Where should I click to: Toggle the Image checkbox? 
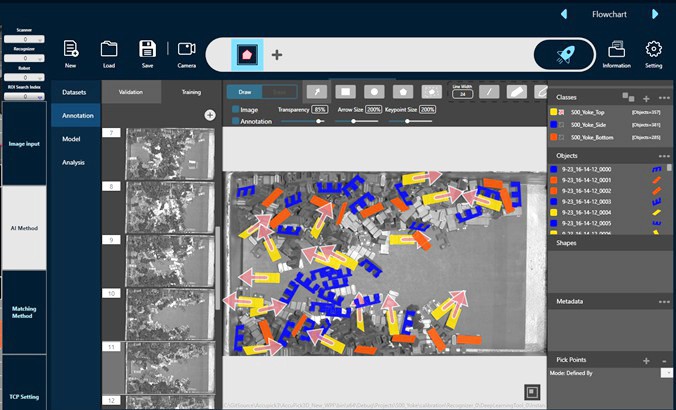coord(236,109)
